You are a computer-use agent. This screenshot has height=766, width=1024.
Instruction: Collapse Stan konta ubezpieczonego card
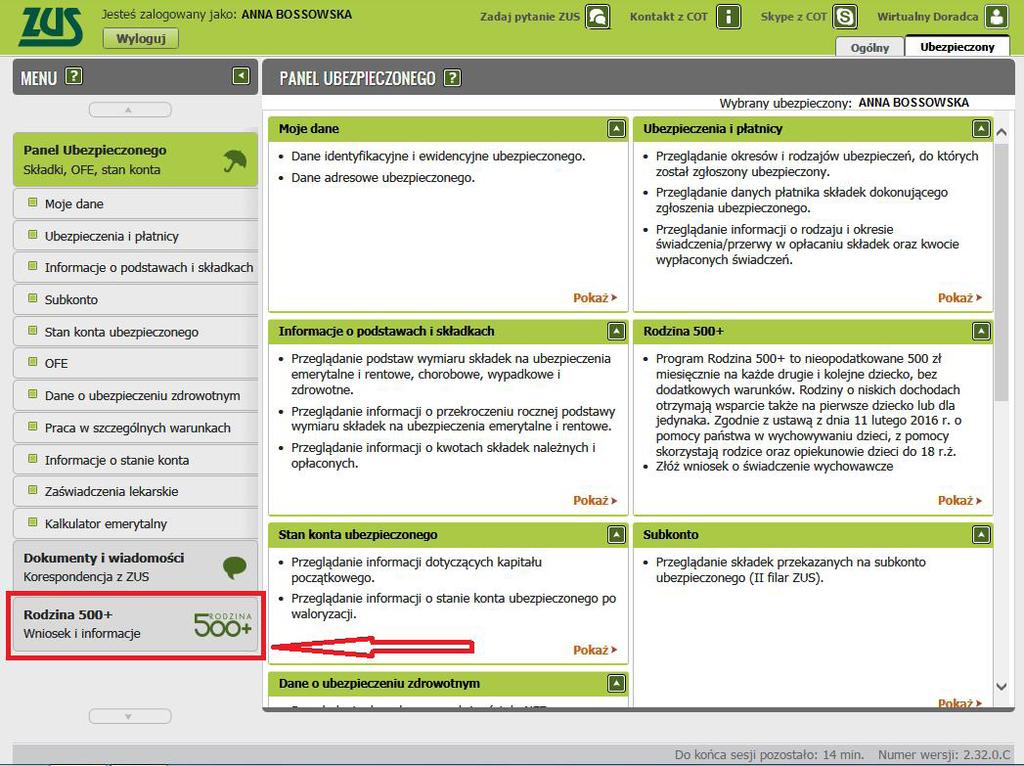click(616, 535)
